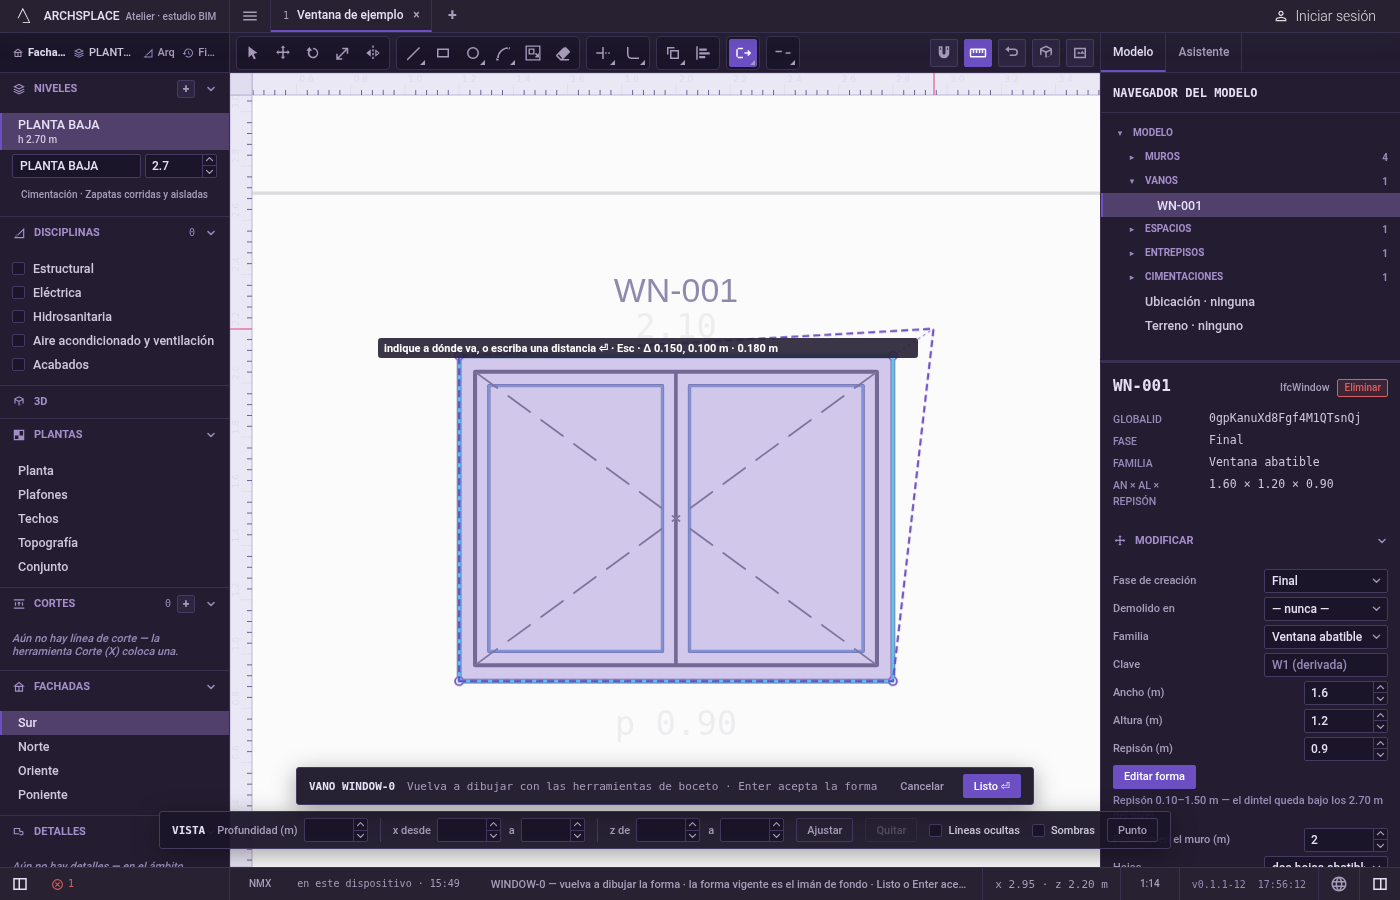Open the globe language icon
The image size is (1400, 900).
pos(1339,884)
